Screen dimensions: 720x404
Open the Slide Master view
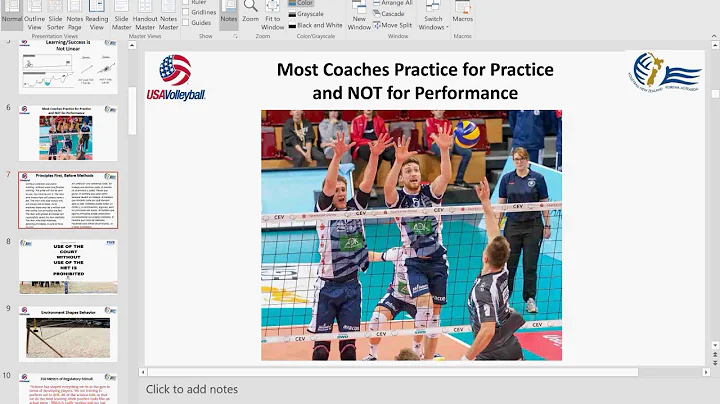(121, 15)
